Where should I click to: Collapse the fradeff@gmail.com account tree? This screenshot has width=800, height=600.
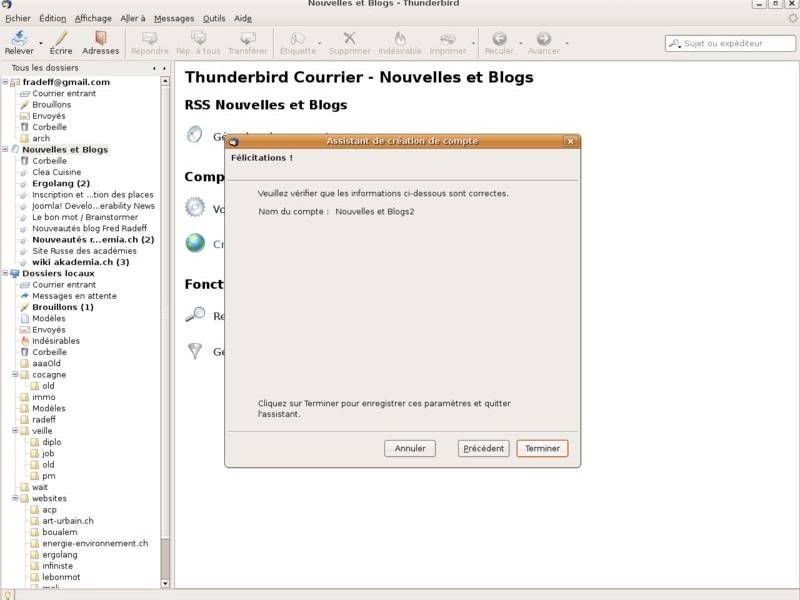point(5,82)
